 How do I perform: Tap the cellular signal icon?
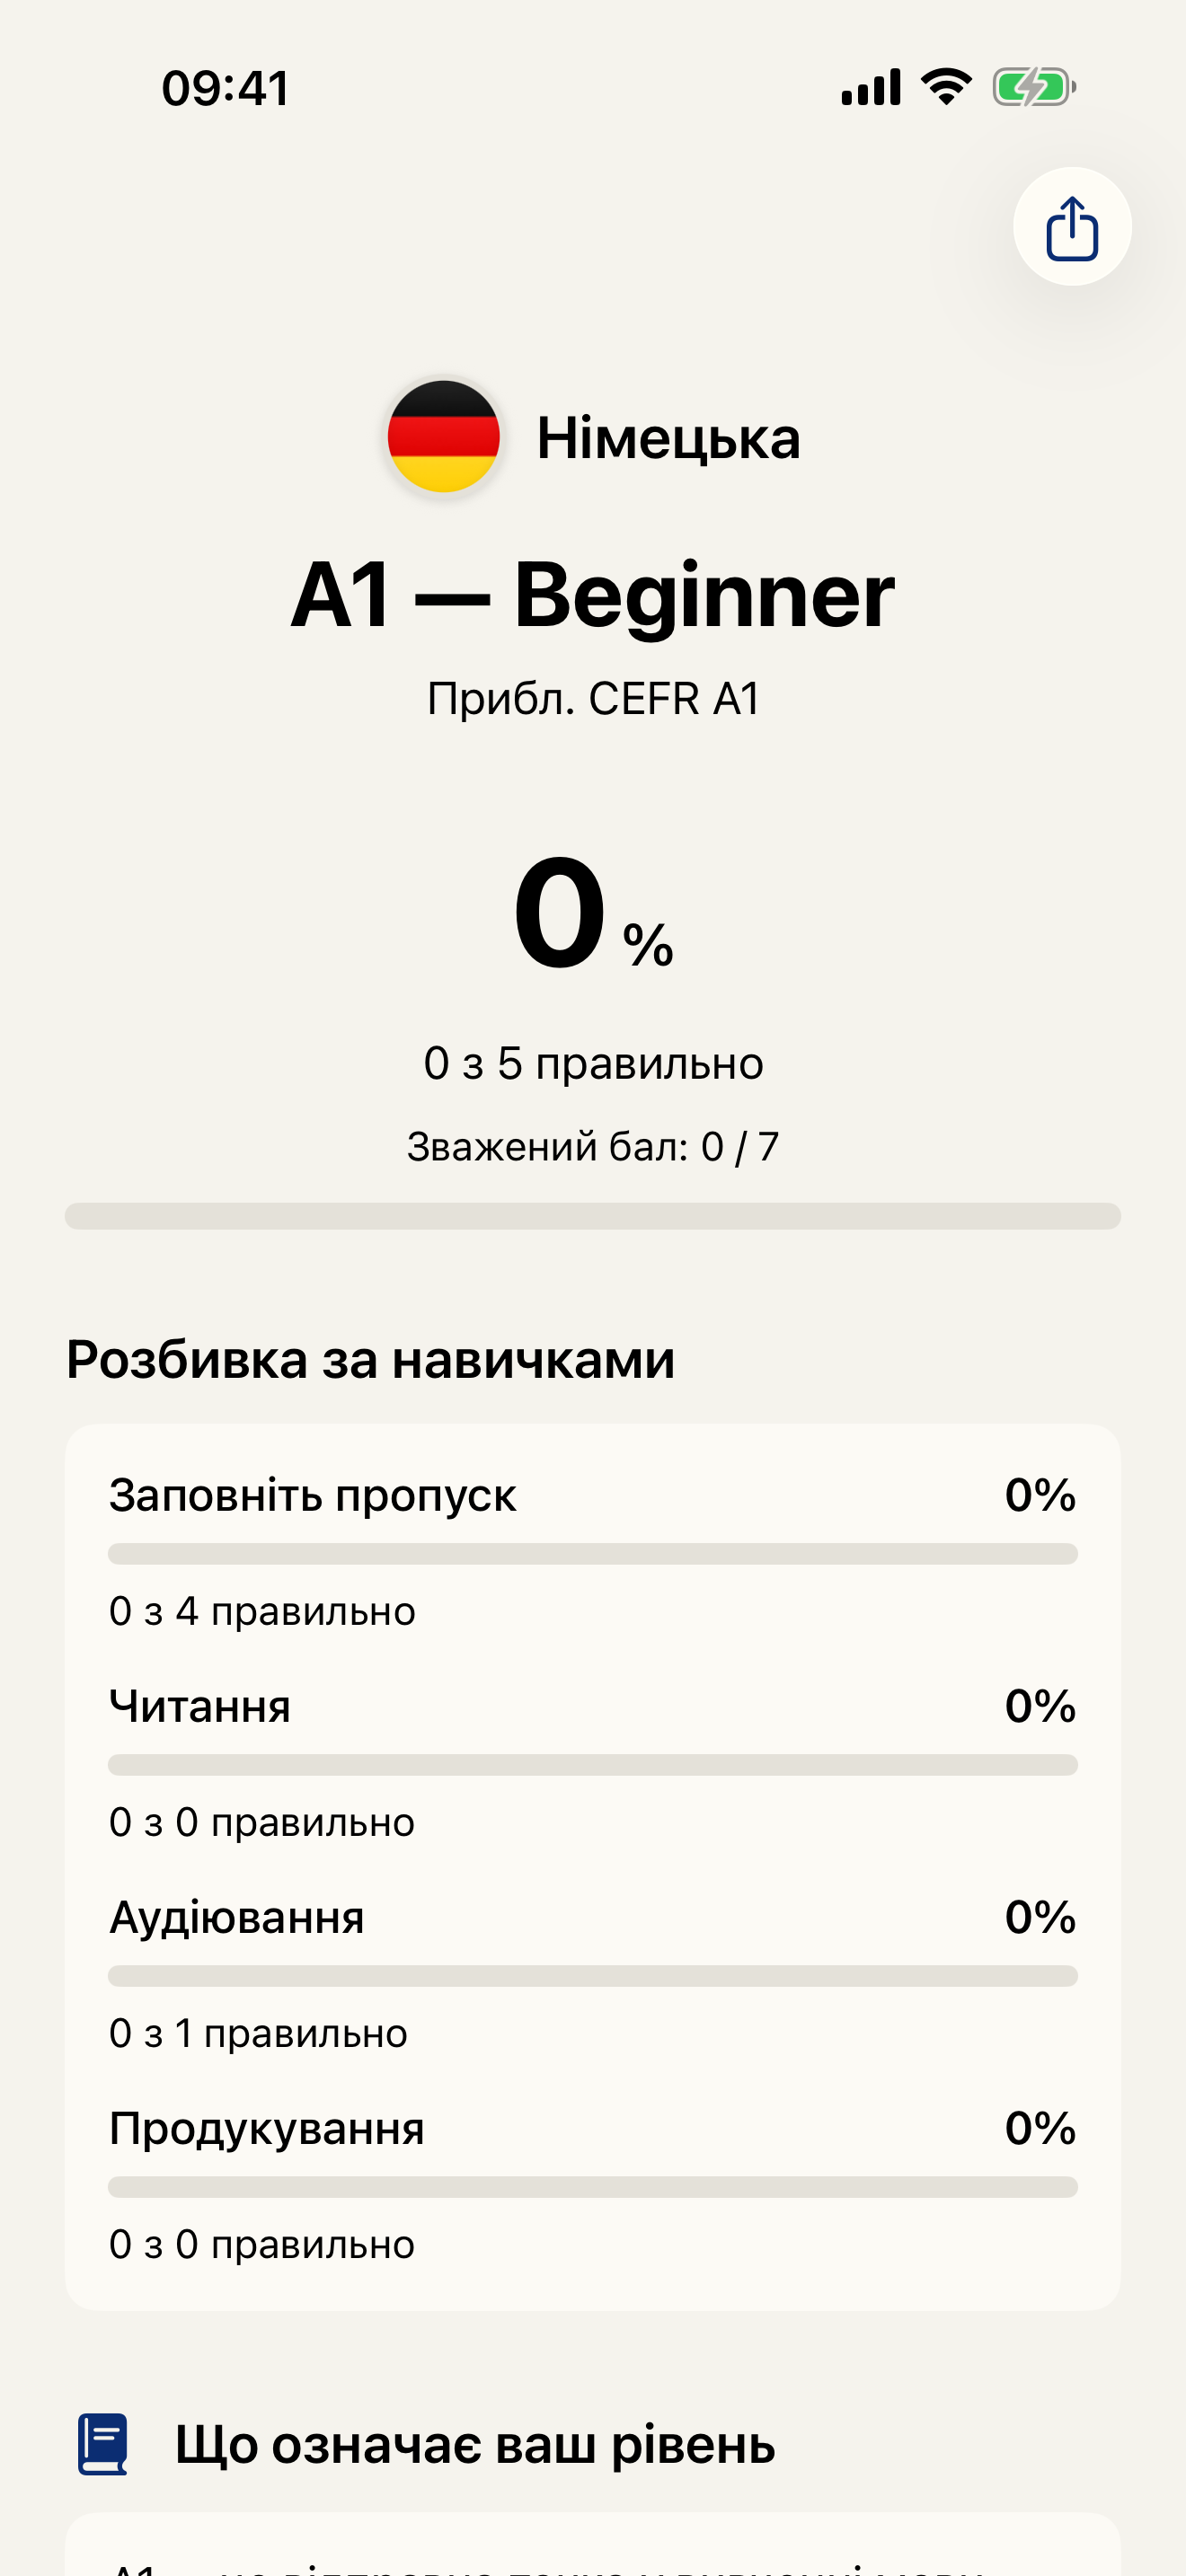pos(869,87)
